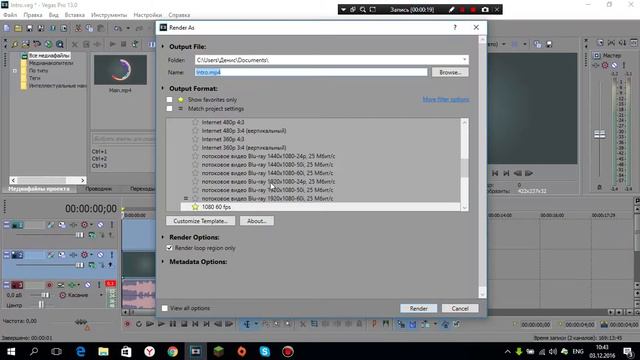This screenshot has height=360, width=640.
Task: Select По типу folder in tree
Action: click(x=38, y=71)
